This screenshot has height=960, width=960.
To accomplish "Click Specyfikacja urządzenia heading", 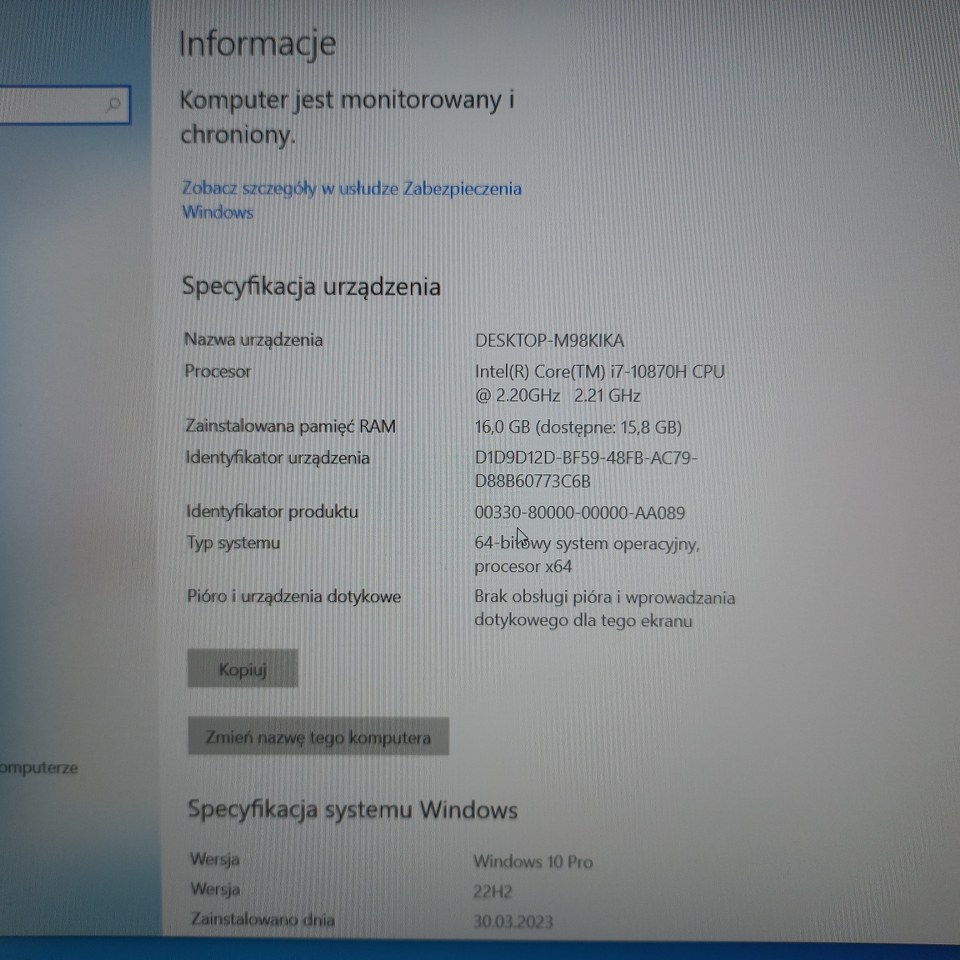I will tap(311, 287).
